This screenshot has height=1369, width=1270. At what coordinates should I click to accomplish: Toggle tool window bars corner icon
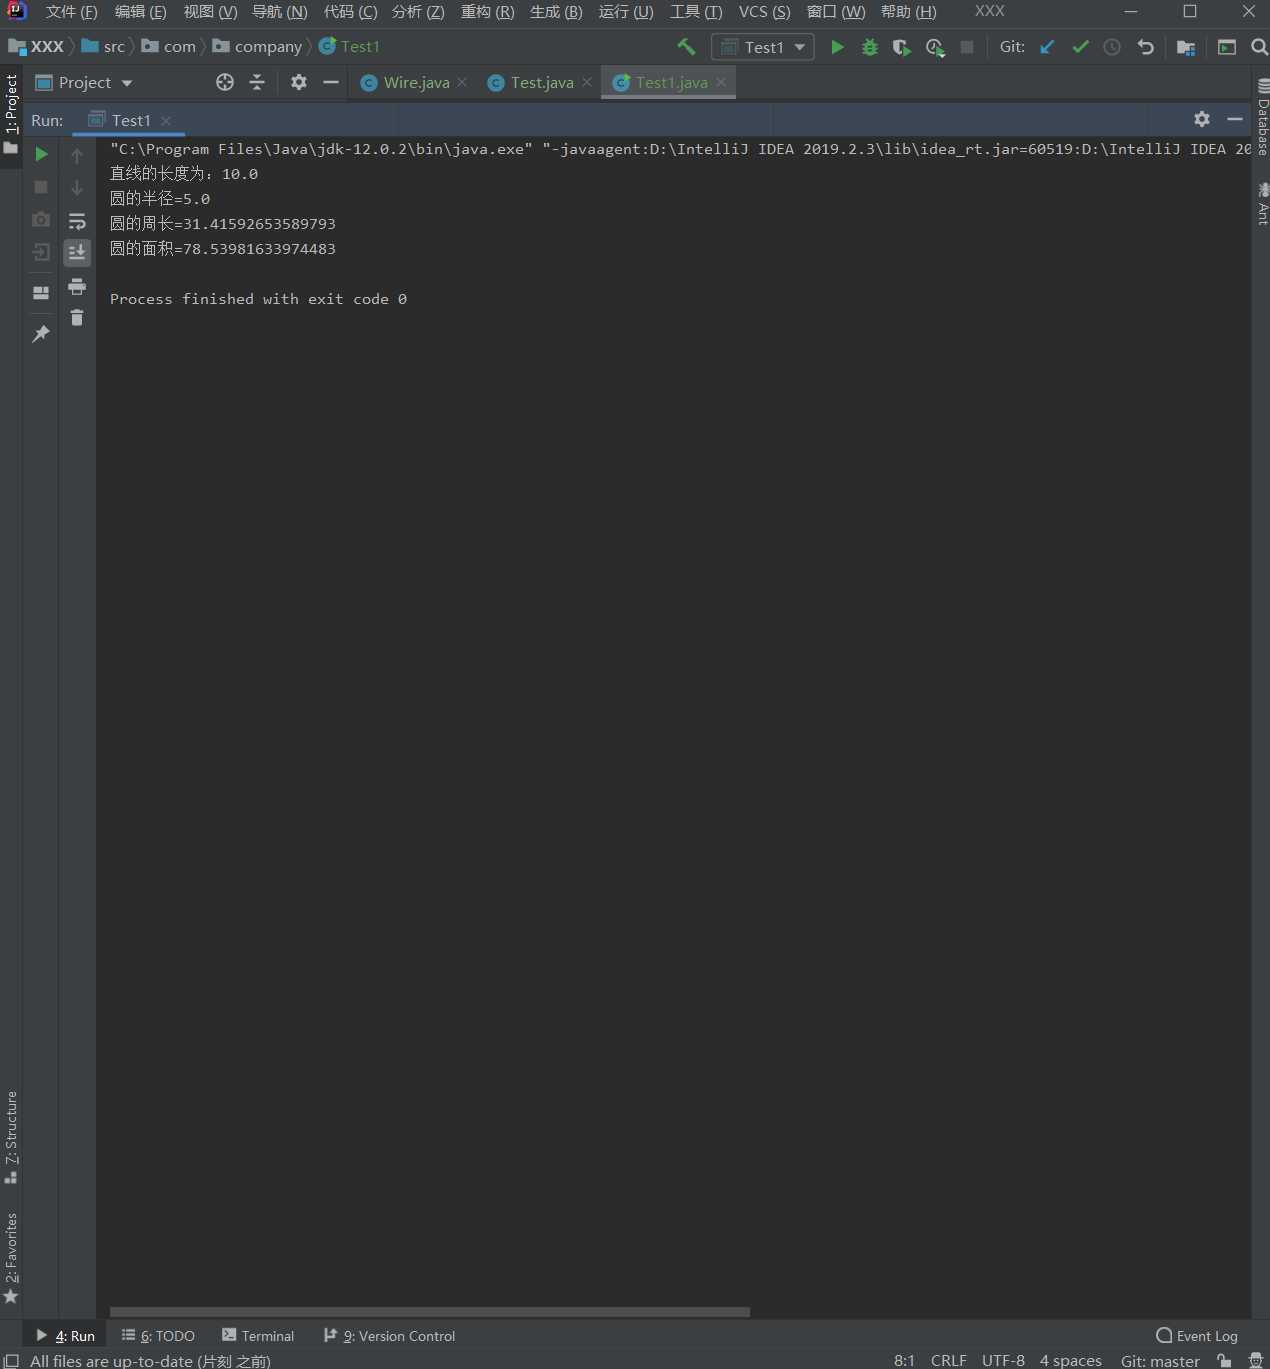(x=11, y=1360)
